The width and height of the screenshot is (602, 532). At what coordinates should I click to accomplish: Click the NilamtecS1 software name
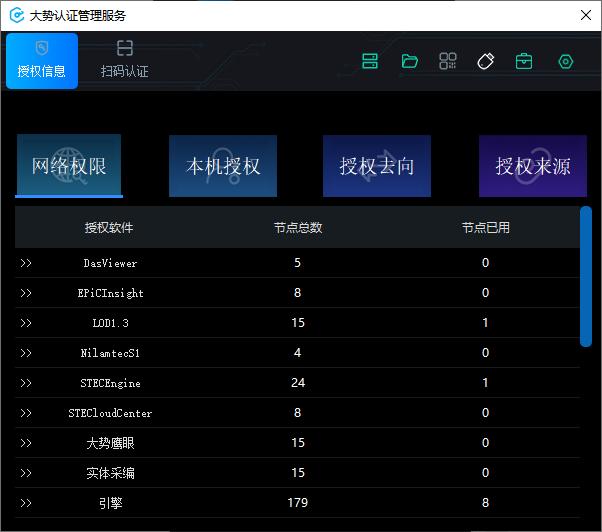pyautogui.click(x=110, y=353)
